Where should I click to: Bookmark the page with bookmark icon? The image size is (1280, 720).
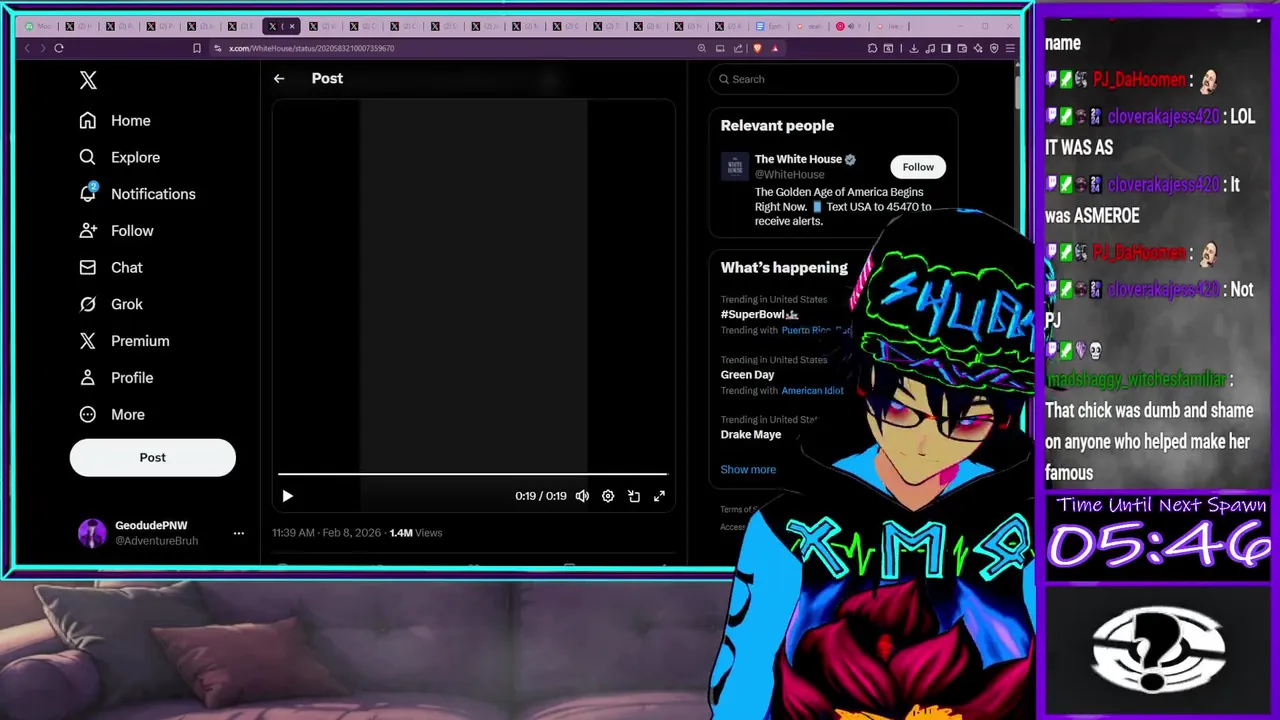click(196, 48)
